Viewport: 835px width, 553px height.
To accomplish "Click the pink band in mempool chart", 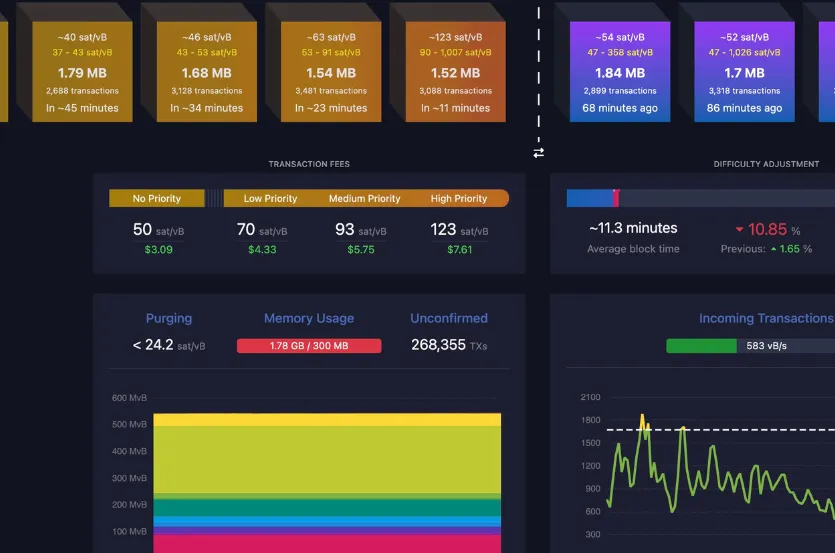I will pyautogui.click(x=327, y=543).
